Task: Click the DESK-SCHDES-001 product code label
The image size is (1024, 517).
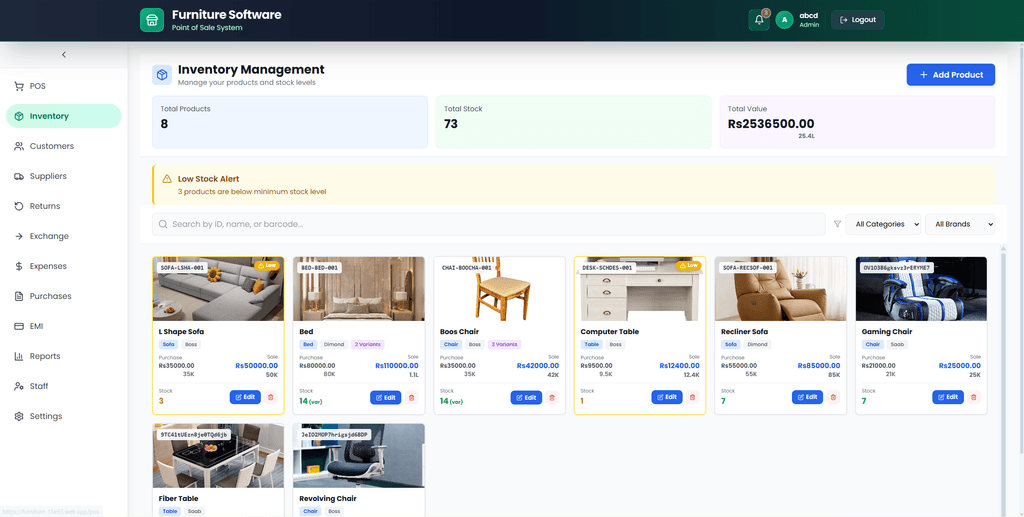Action: pyautogui.click(x=607, y=268)
